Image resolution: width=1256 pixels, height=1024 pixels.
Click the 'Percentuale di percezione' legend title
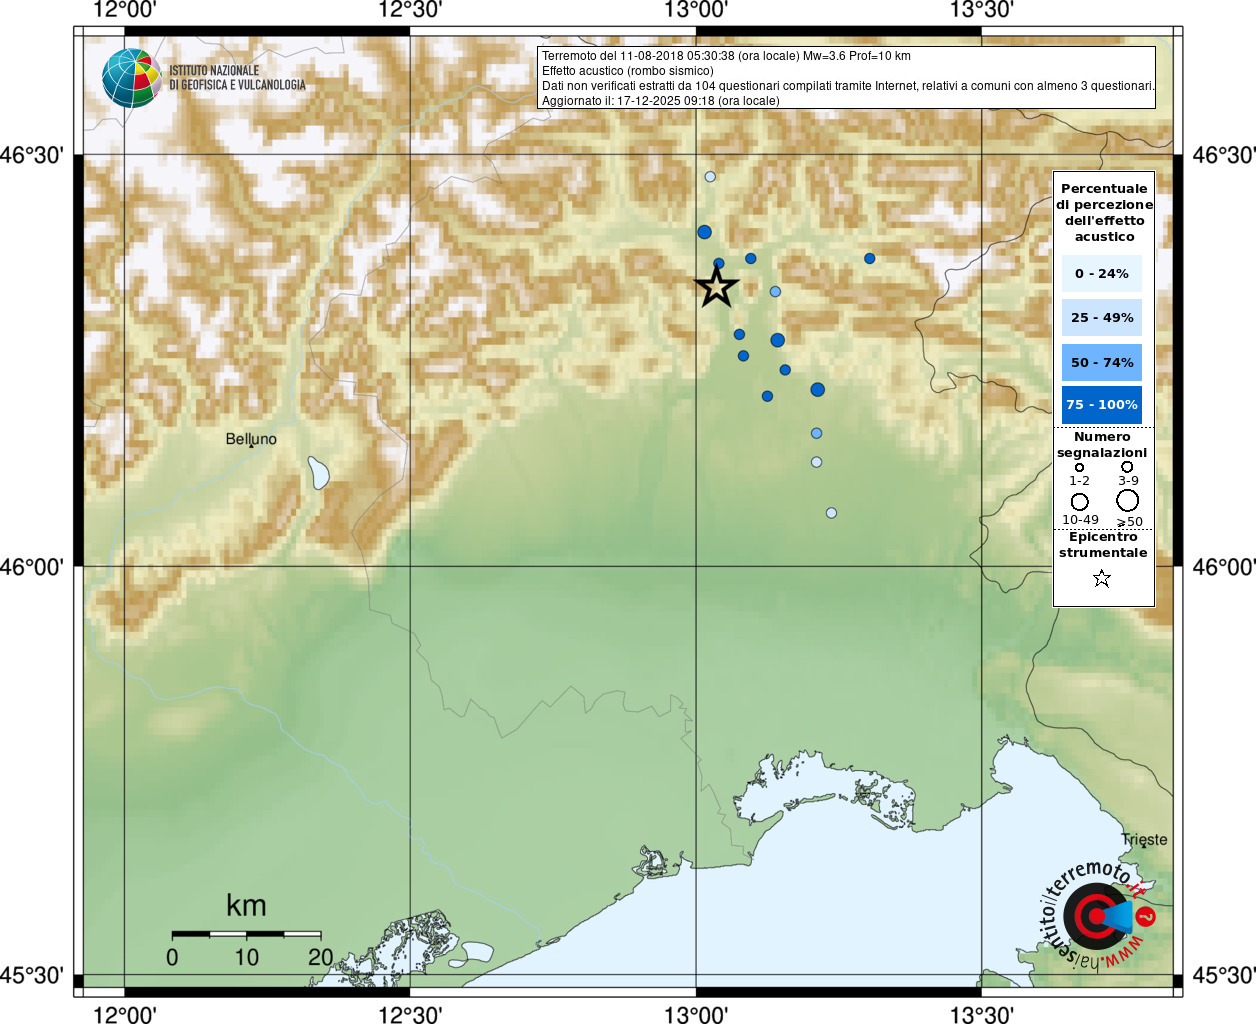(1104, 213)
